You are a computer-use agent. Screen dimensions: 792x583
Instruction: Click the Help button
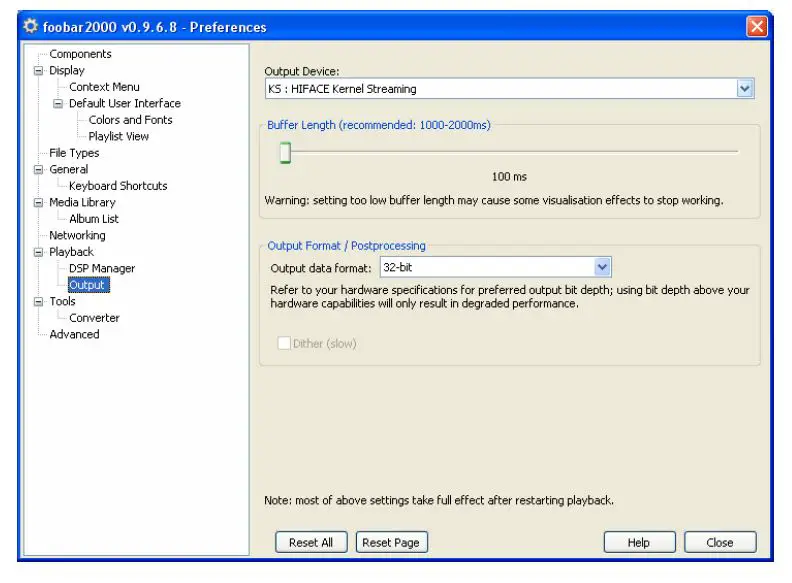click(x=639, y=542)
